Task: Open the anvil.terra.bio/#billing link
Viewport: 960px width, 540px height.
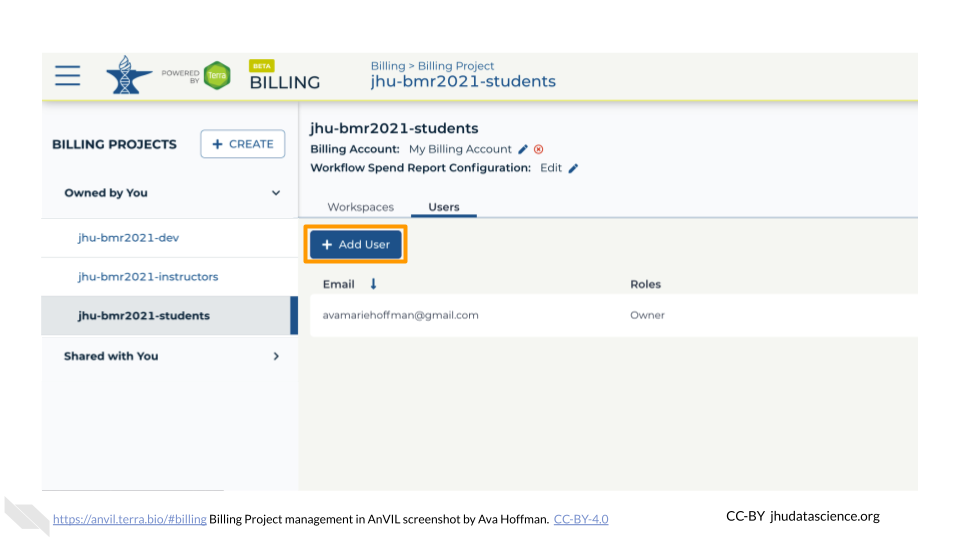Action: pyautogui.click(x=130, y=519)
